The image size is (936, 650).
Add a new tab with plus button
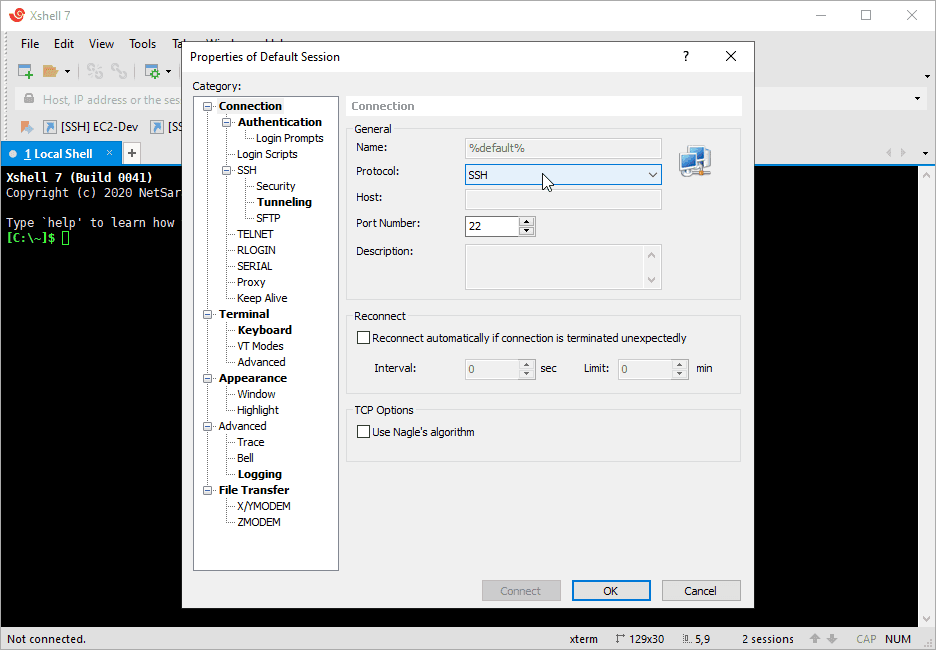click(131, 153)
